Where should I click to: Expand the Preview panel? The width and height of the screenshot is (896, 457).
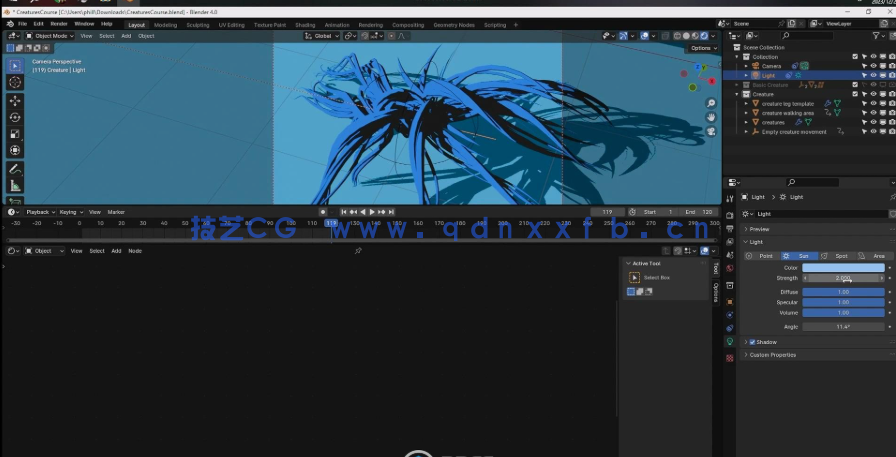(x=759, y=229)
